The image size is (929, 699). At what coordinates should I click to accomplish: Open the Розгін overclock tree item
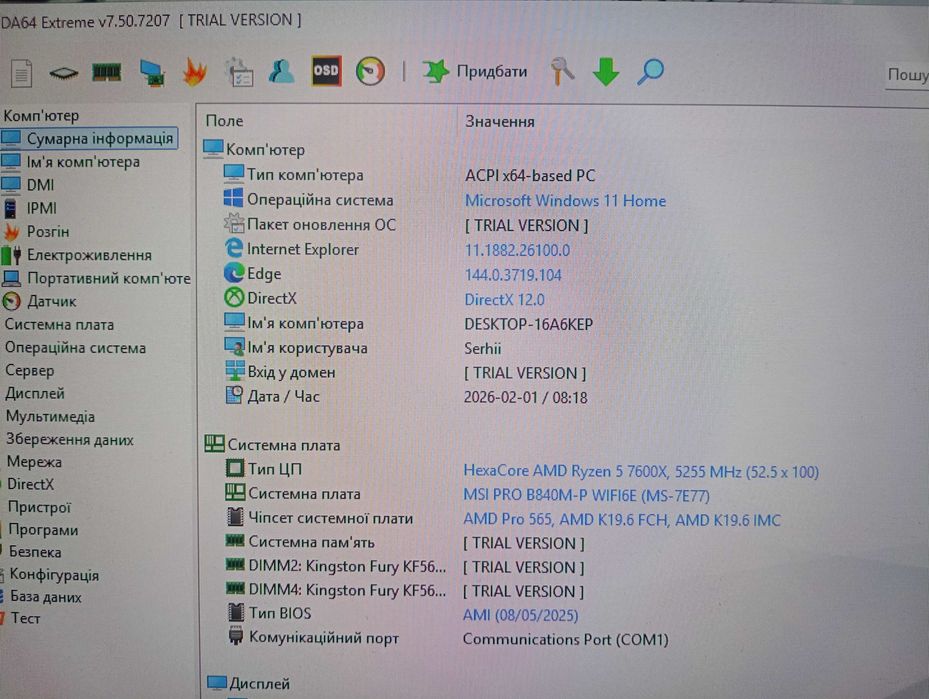tap(36, 232)
